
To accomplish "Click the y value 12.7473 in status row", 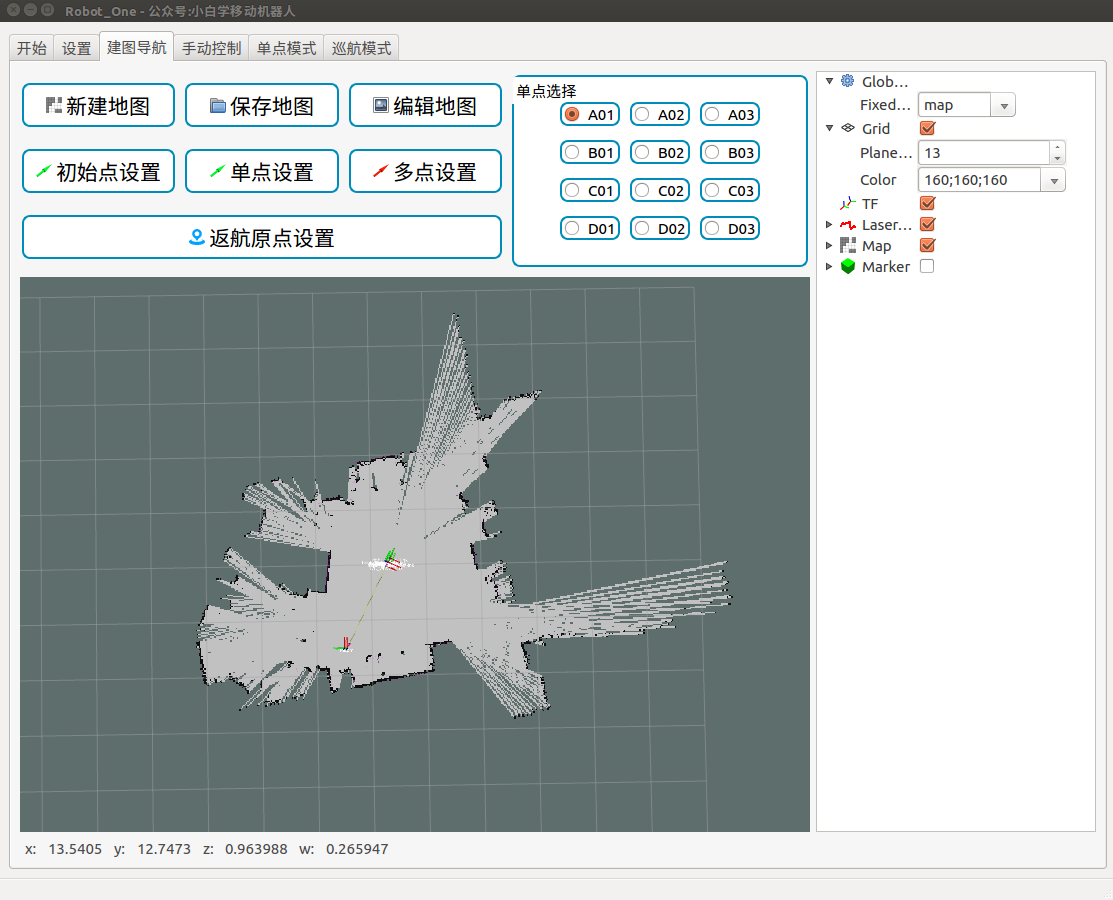I will click(x=164, y=849).
